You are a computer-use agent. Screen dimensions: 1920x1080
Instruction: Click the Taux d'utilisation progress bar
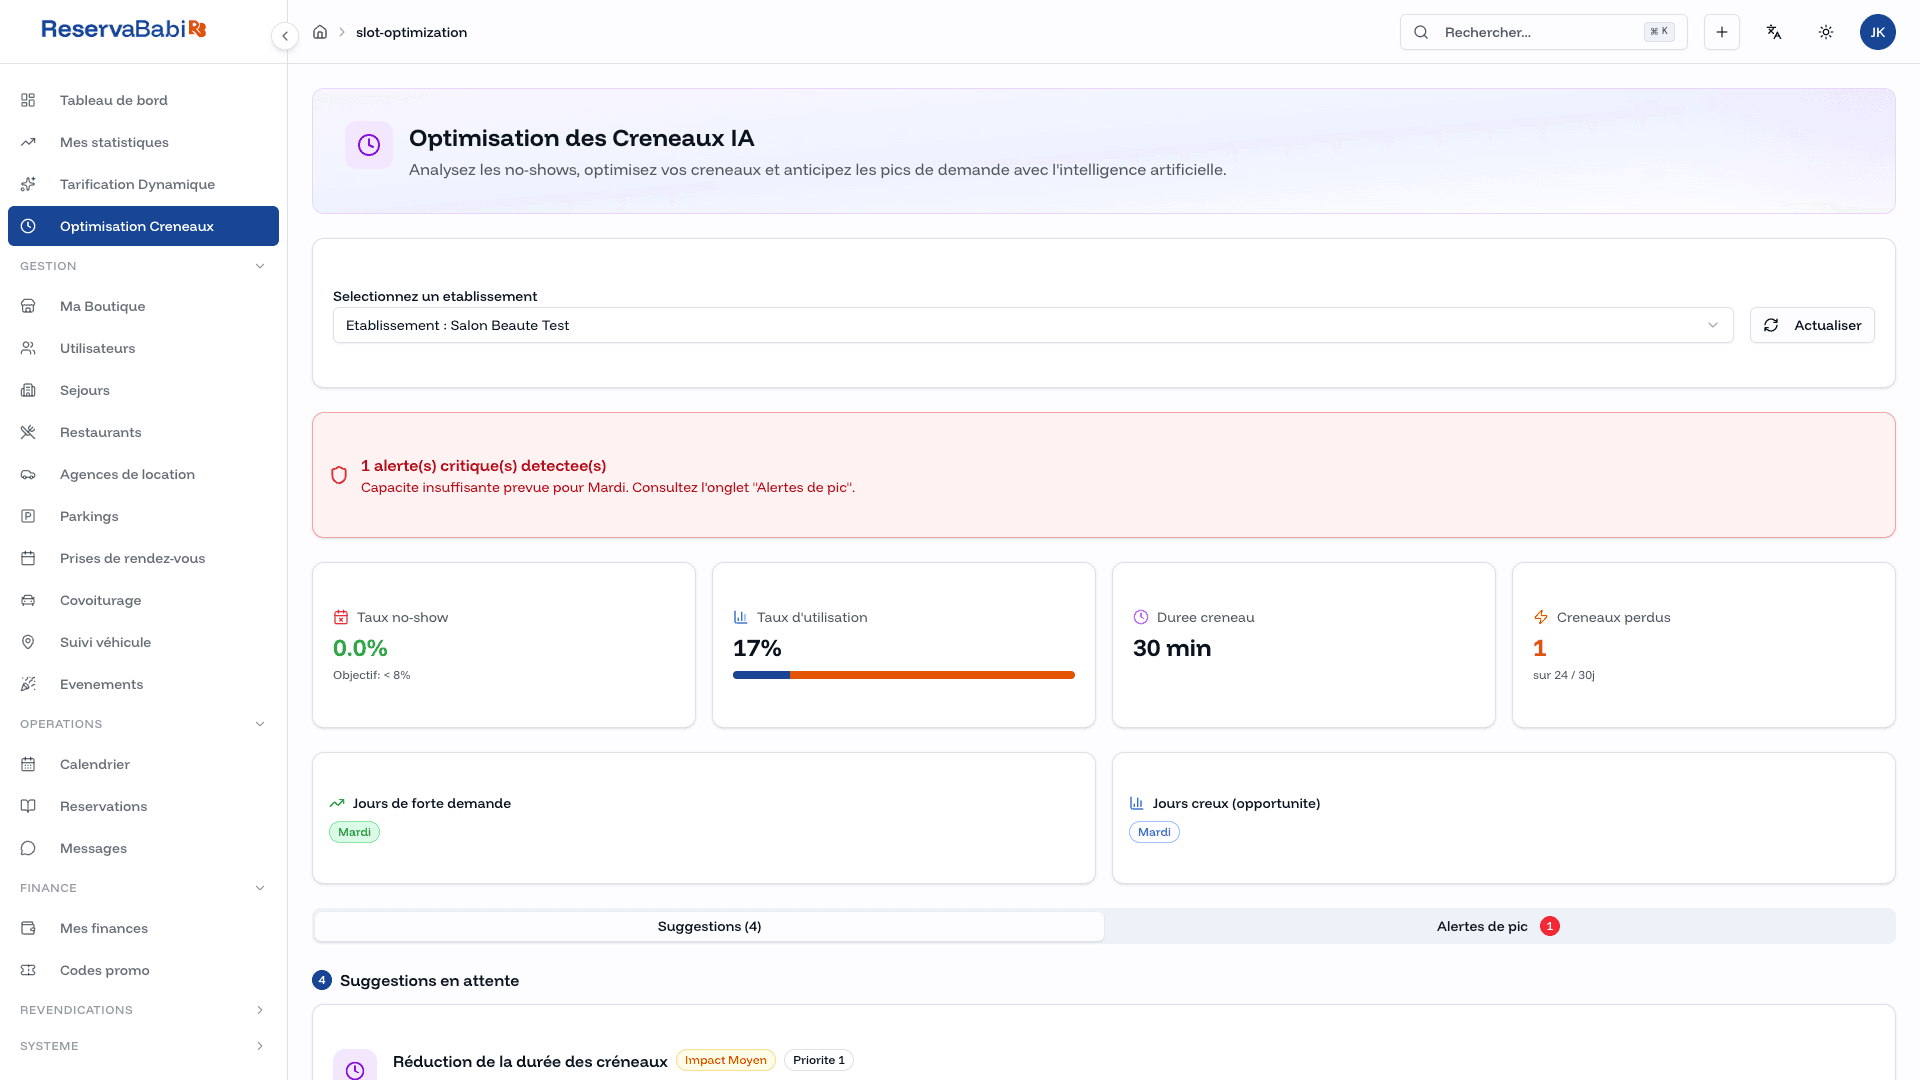point(904,675)
